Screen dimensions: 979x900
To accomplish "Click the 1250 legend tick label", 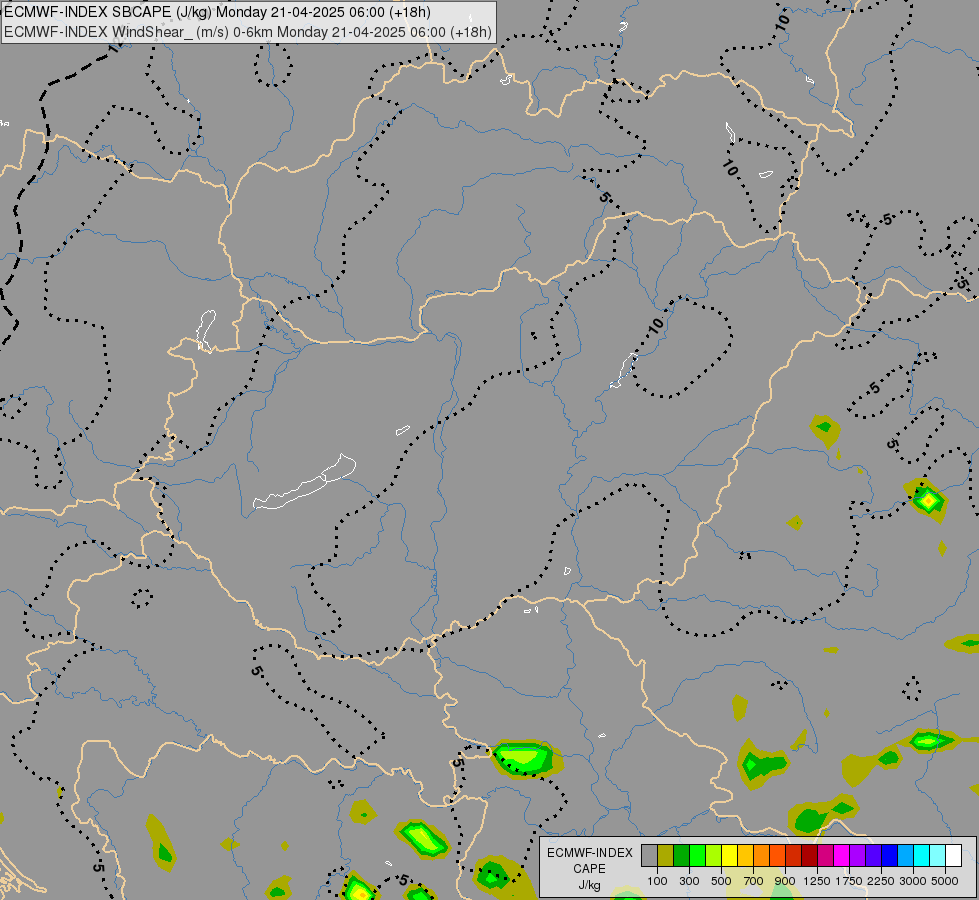I will [817, 881].
